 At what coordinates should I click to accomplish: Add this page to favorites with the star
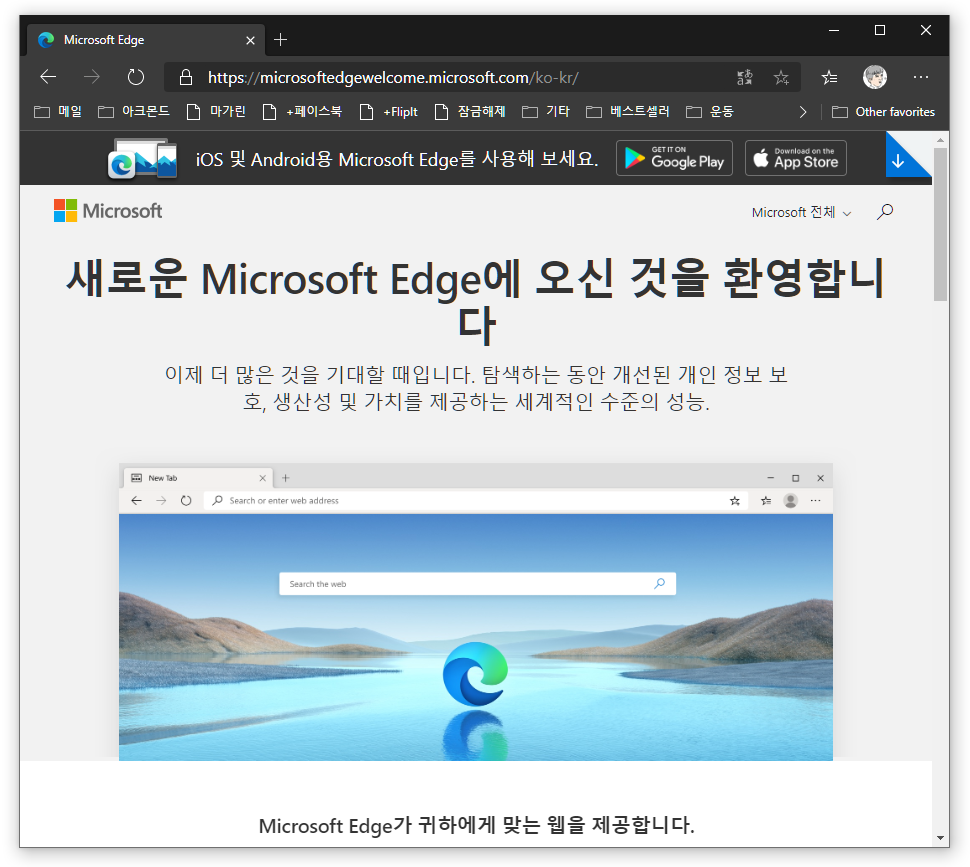[781, 77]
